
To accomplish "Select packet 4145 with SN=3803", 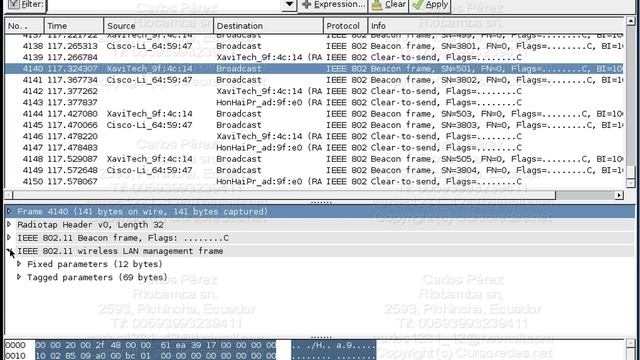I will click(x=314, y=125).
